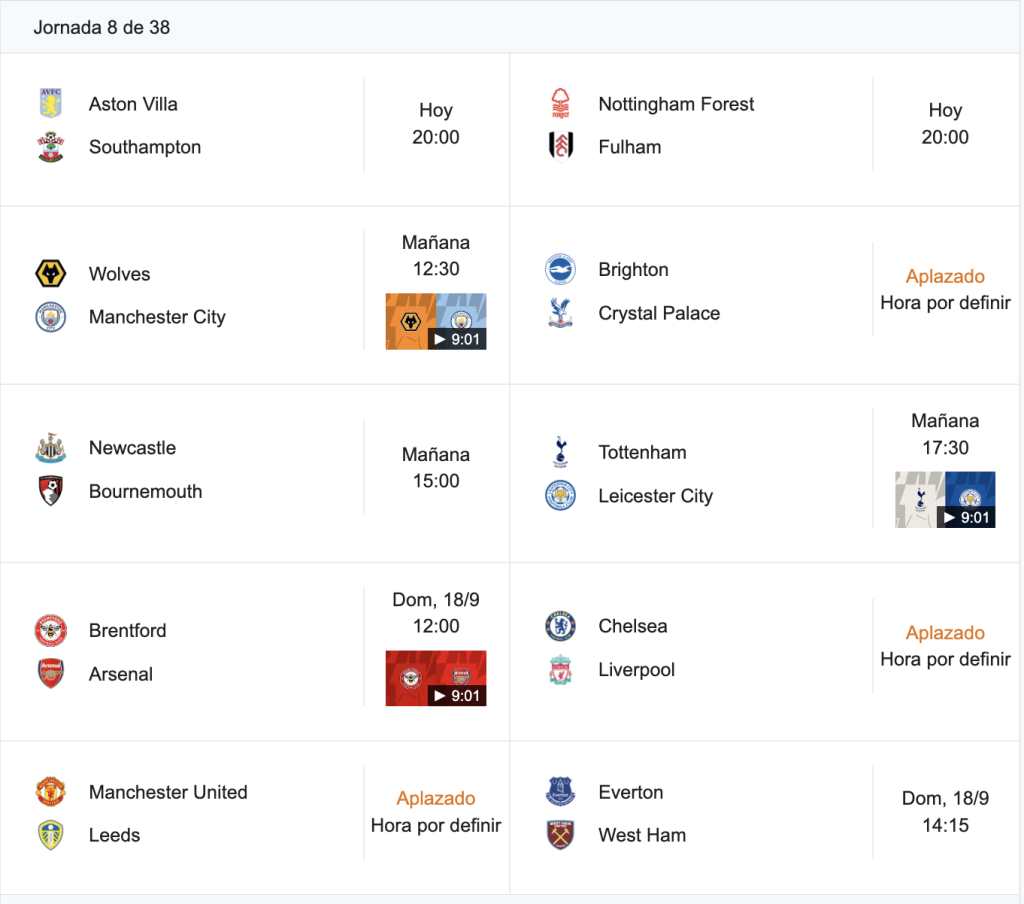Play the Wolves vs Manchester City preview video
This screenshot has height=904, width=1024.
coord(436,321)
